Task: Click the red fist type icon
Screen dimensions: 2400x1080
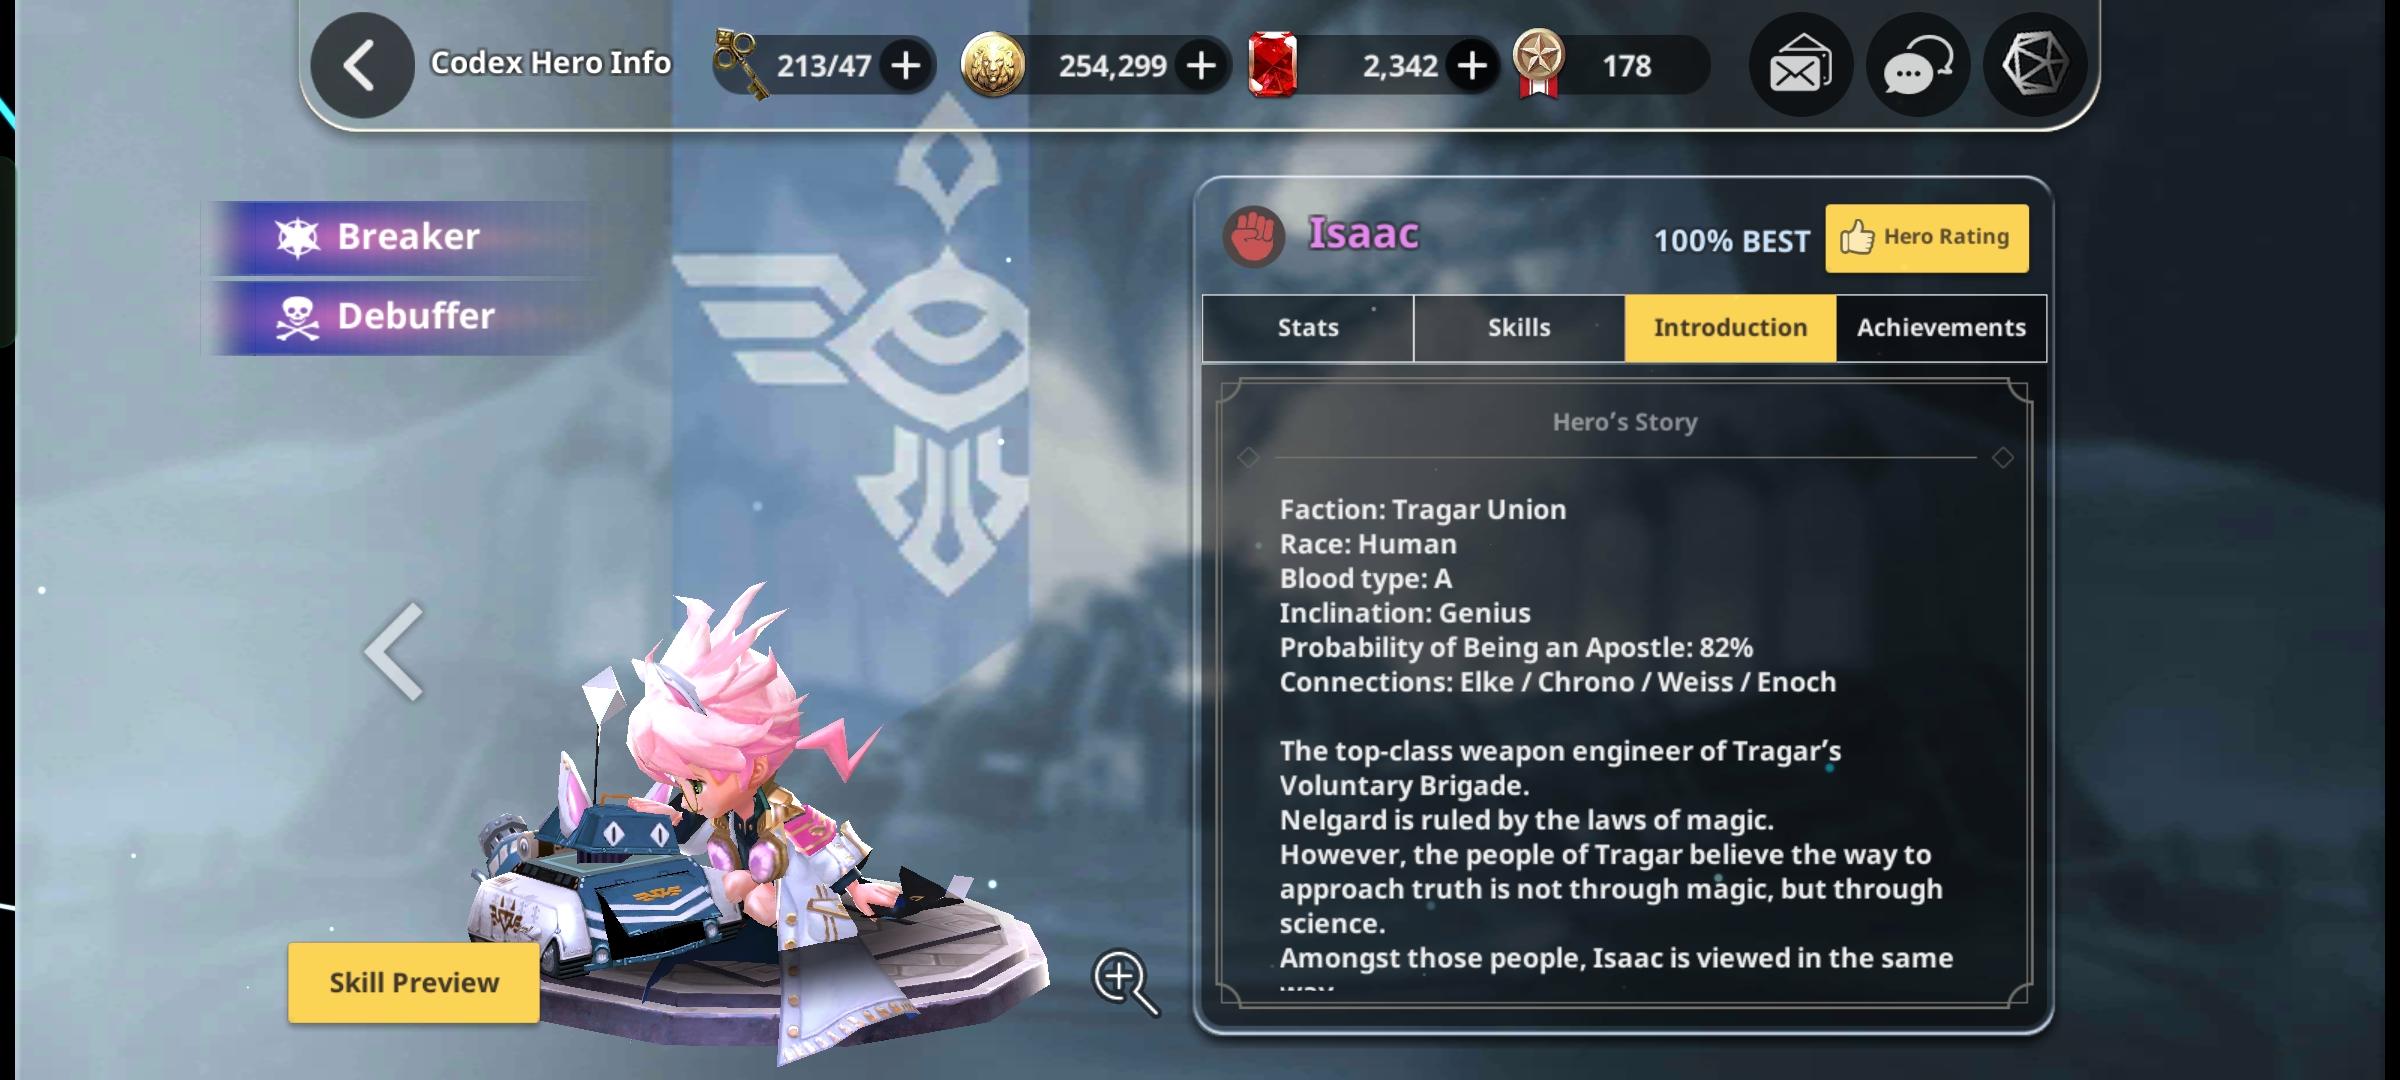Action: [1253, 237]
